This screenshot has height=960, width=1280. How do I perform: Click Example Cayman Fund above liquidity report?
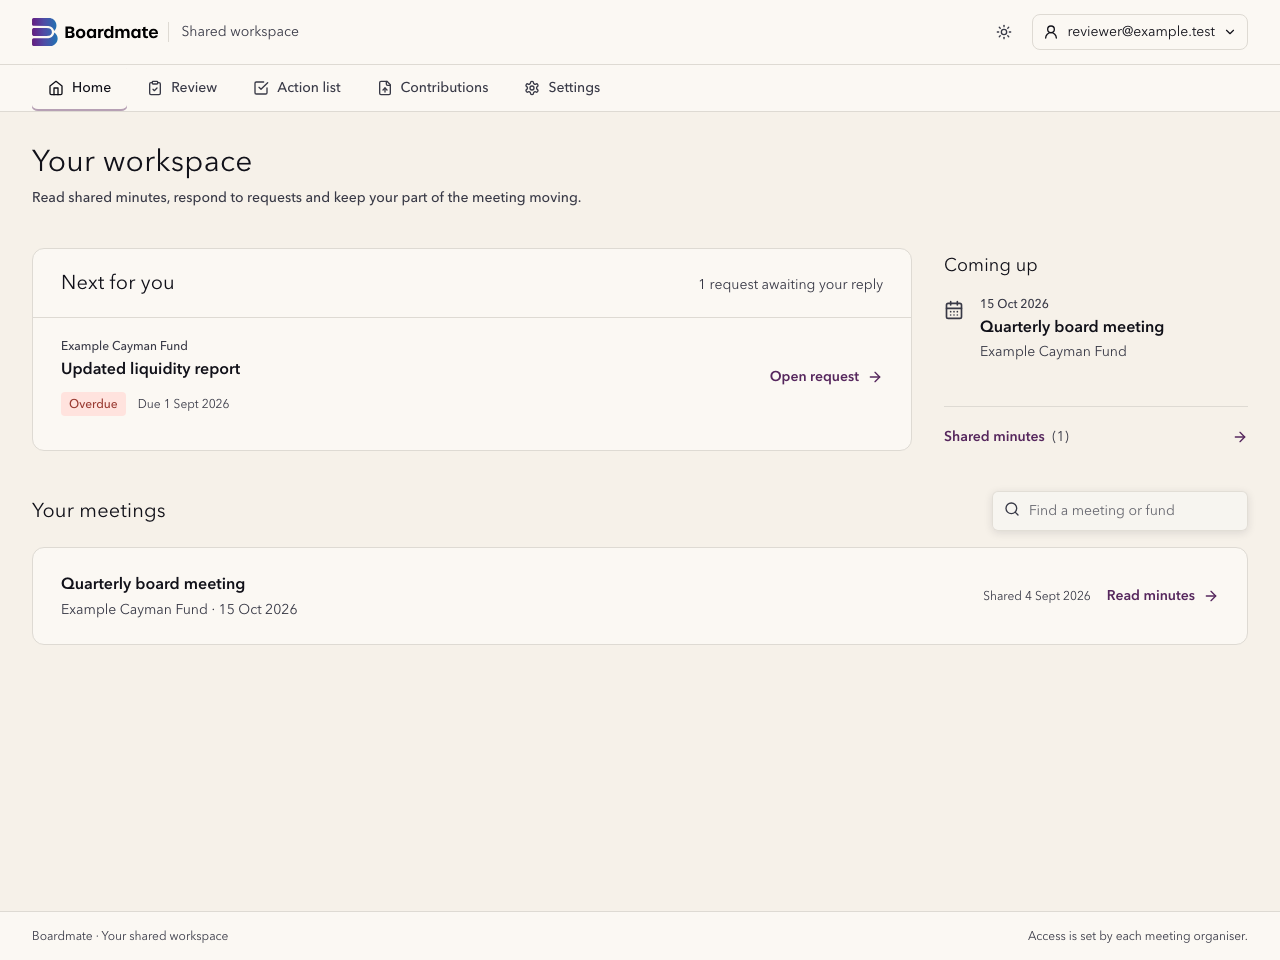tap(124, 346)
